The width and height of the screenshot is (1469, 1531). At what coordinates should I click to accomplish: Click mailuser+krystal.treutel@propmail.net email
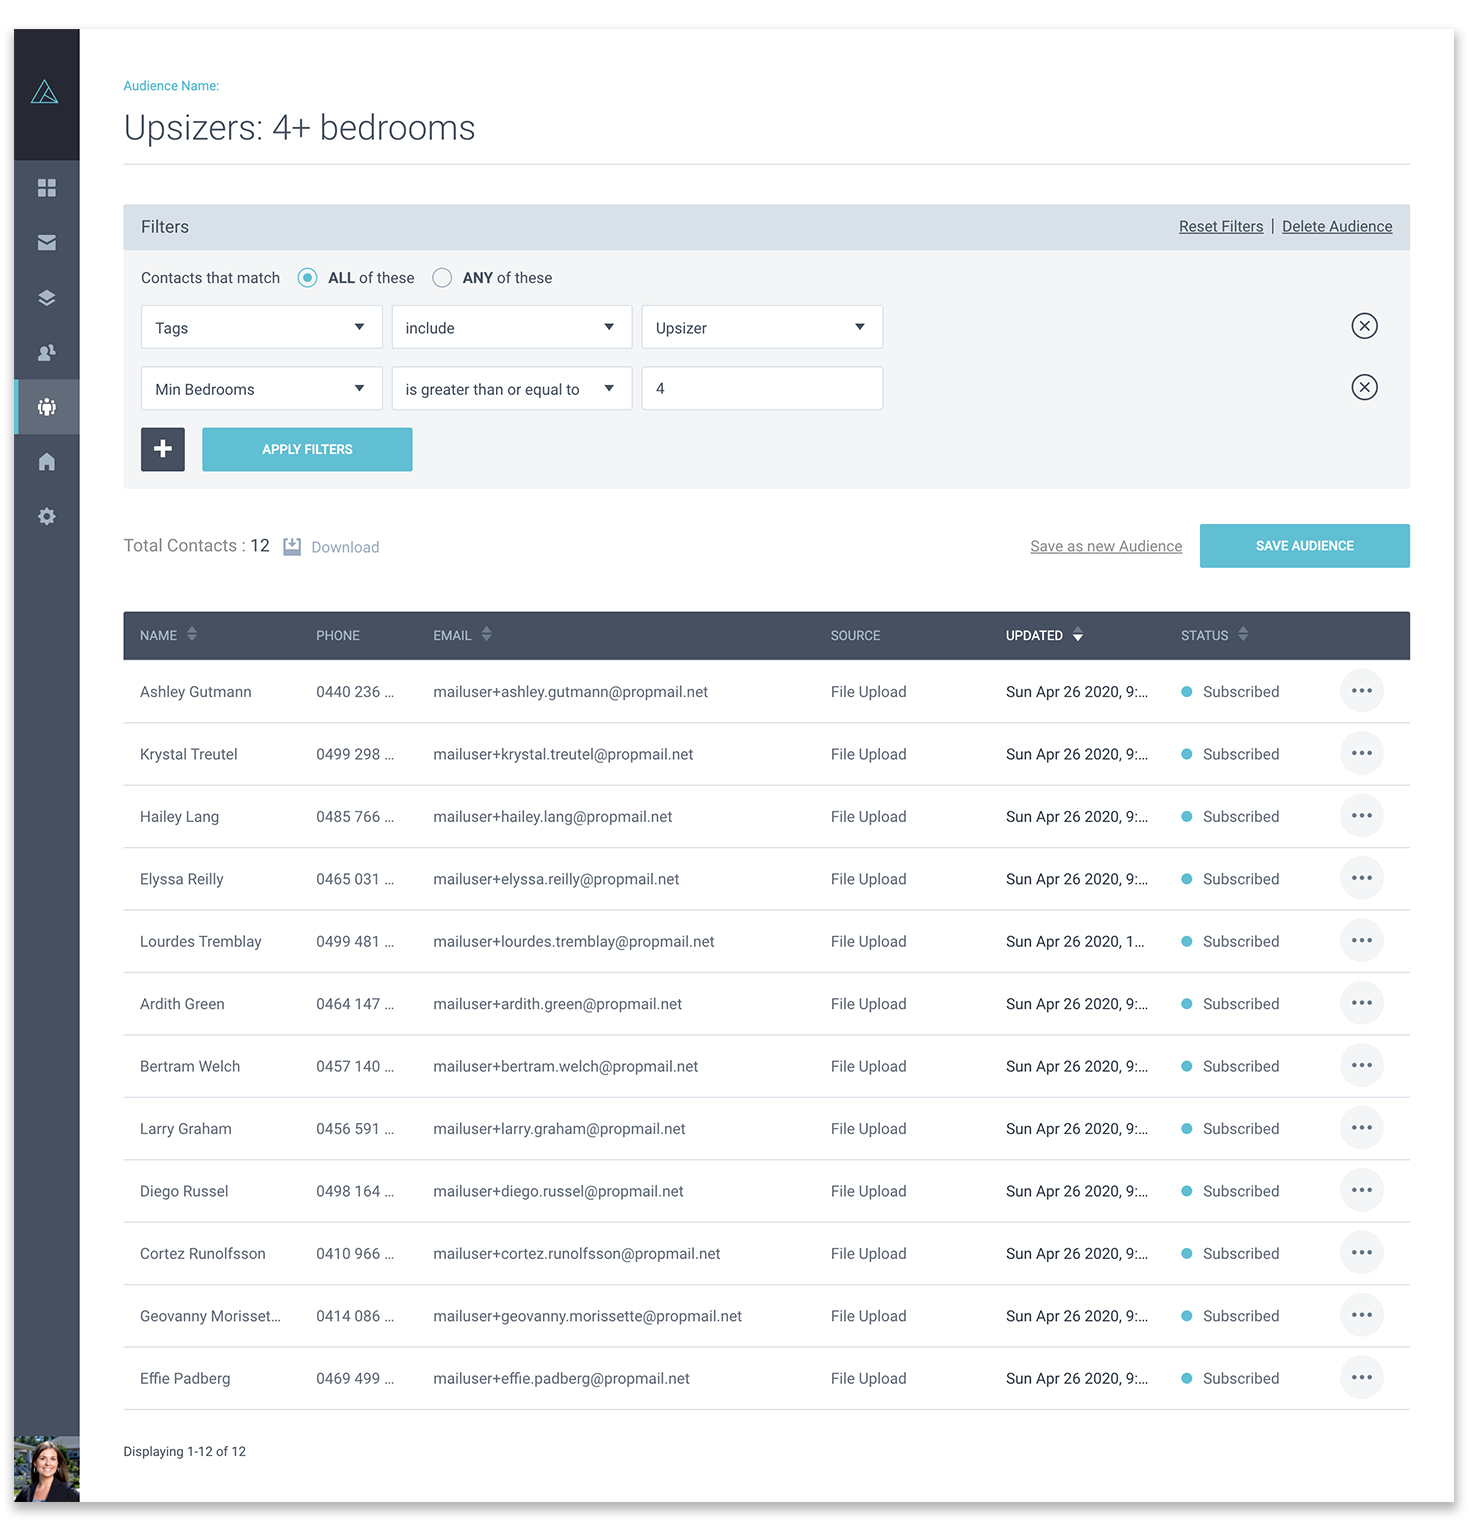click(563, 754)
